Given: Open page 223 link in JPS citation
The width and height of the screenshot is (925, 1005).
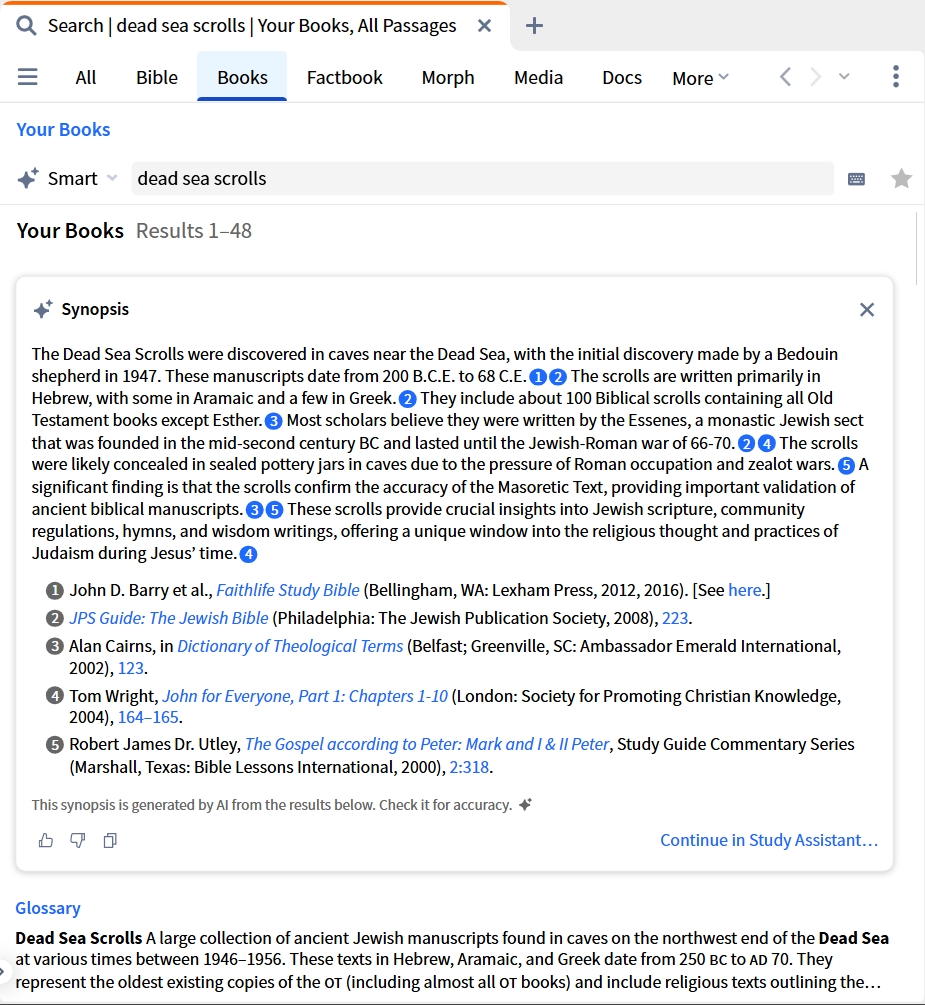Looking at the screenshot, I should coord(675,618).
